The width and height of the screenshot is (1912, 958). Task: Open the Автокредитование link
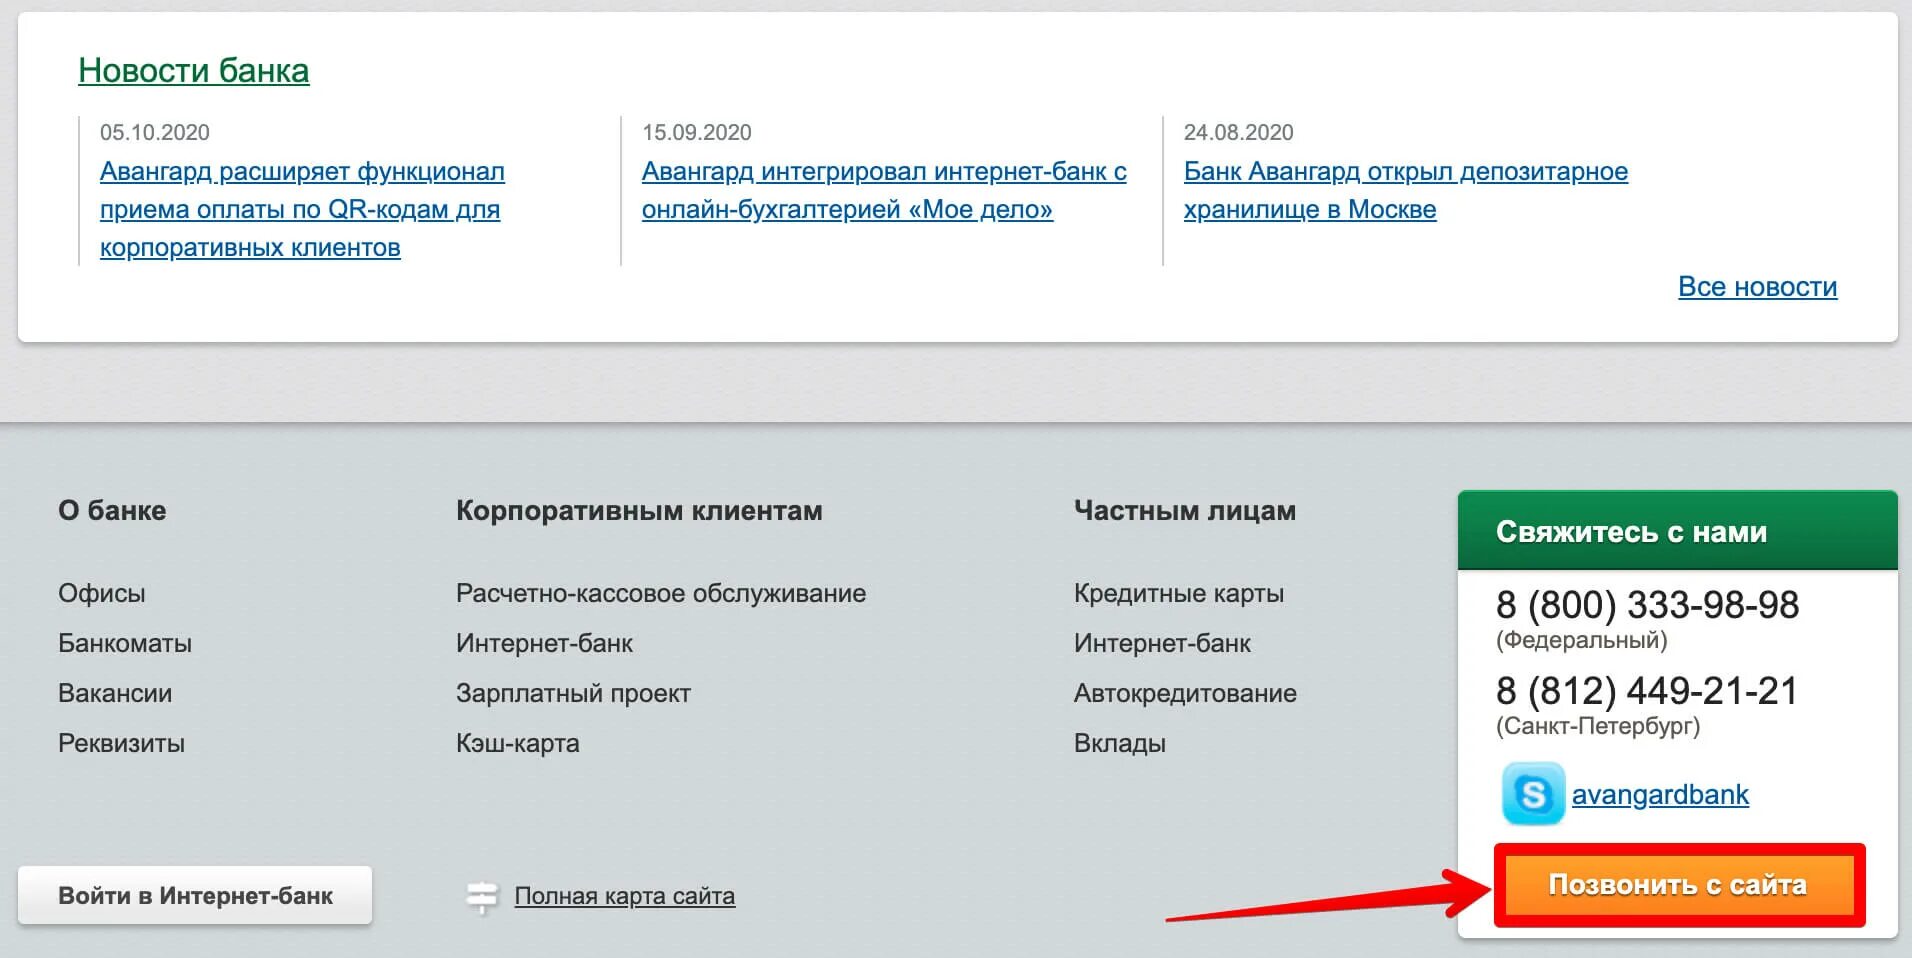coord(1185,693)
